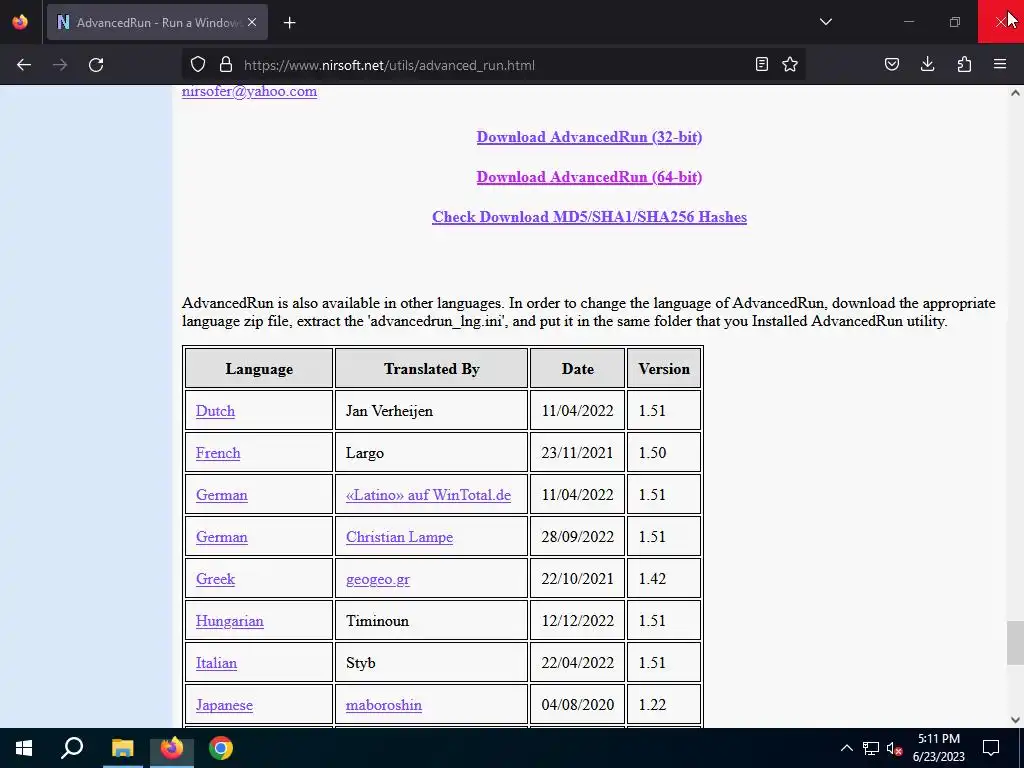Download AdvancedRun 32-bit
1024x768 pixels.
[589, 137]
